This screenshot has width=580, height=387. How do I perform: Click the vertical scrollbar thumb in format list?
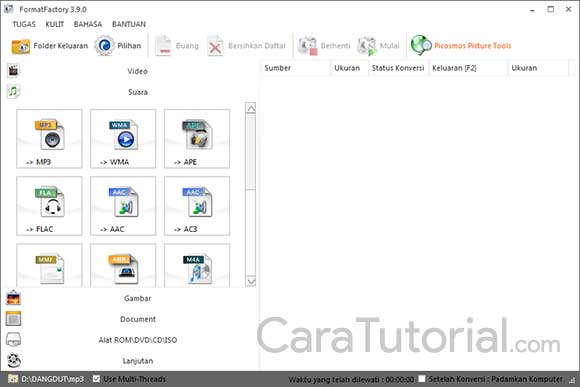point(250,152)
